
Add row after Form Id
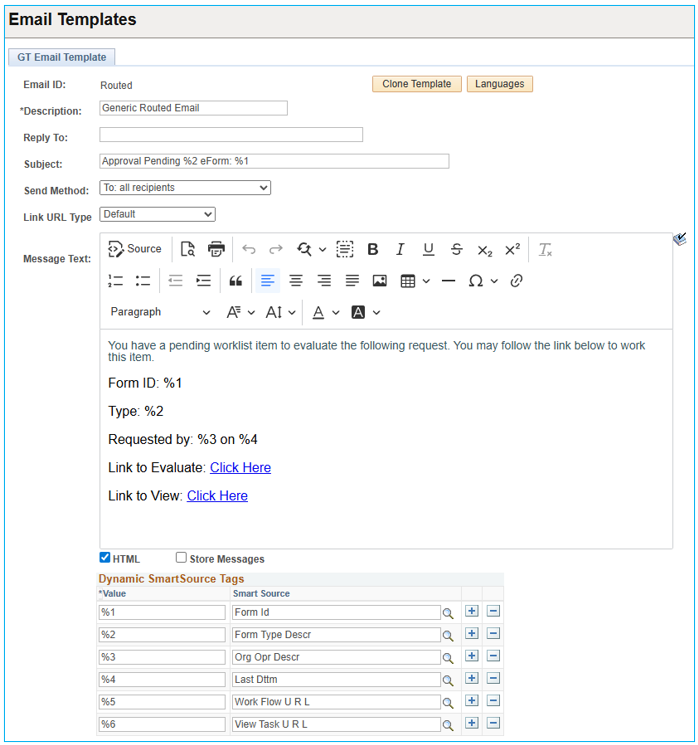[x=472, y=611]
